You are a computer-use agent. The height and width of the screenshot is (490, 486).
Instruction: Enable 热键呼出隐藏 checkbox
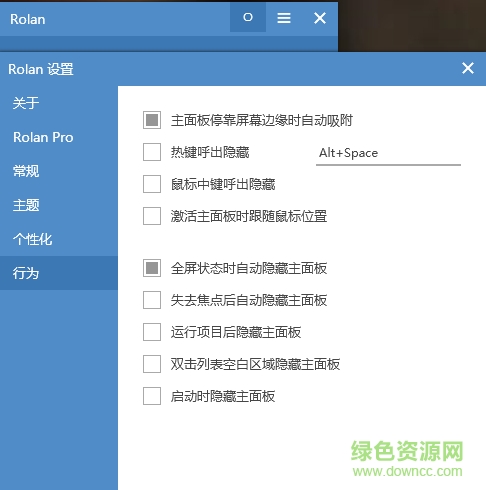(152, 152)
